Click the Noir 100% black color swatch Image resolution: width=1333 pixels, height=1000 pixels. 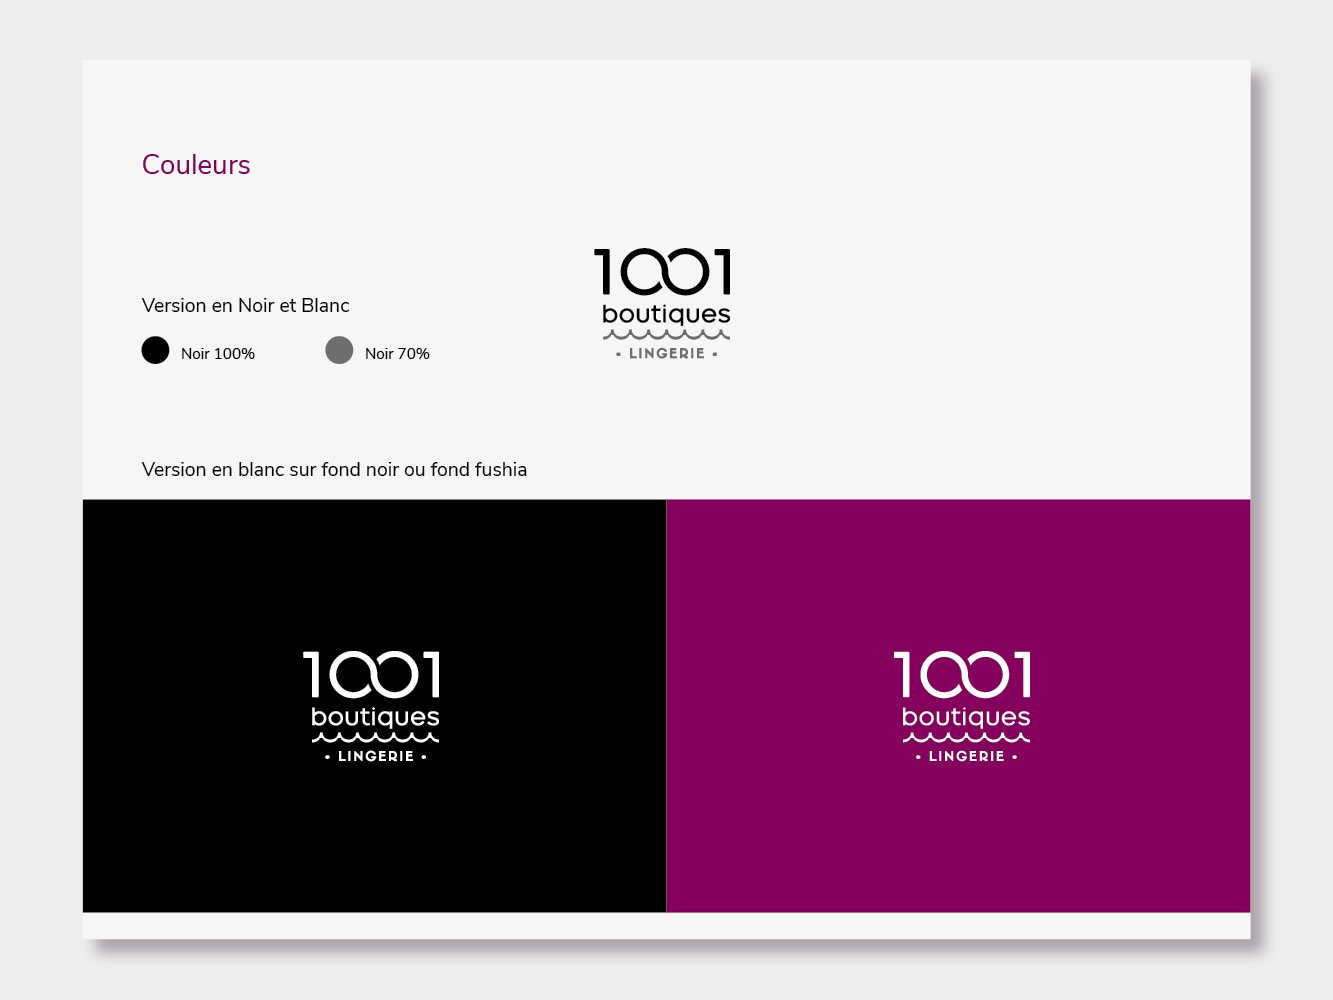155,350
